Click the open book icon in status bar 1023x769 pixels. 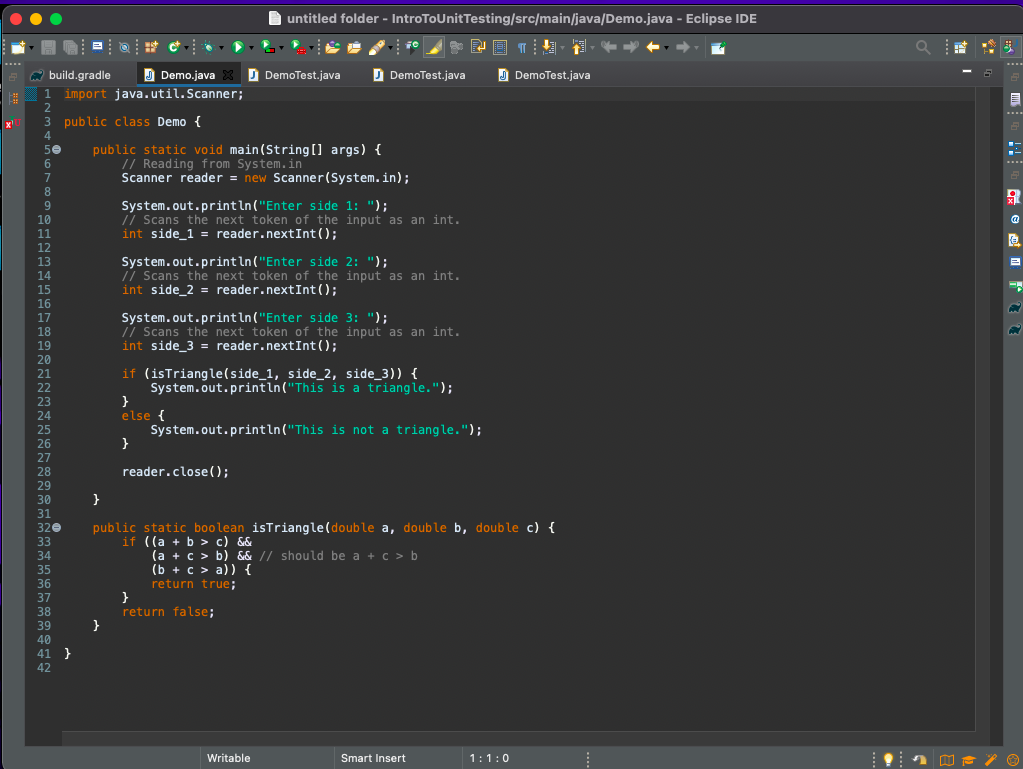pos(946,760)
